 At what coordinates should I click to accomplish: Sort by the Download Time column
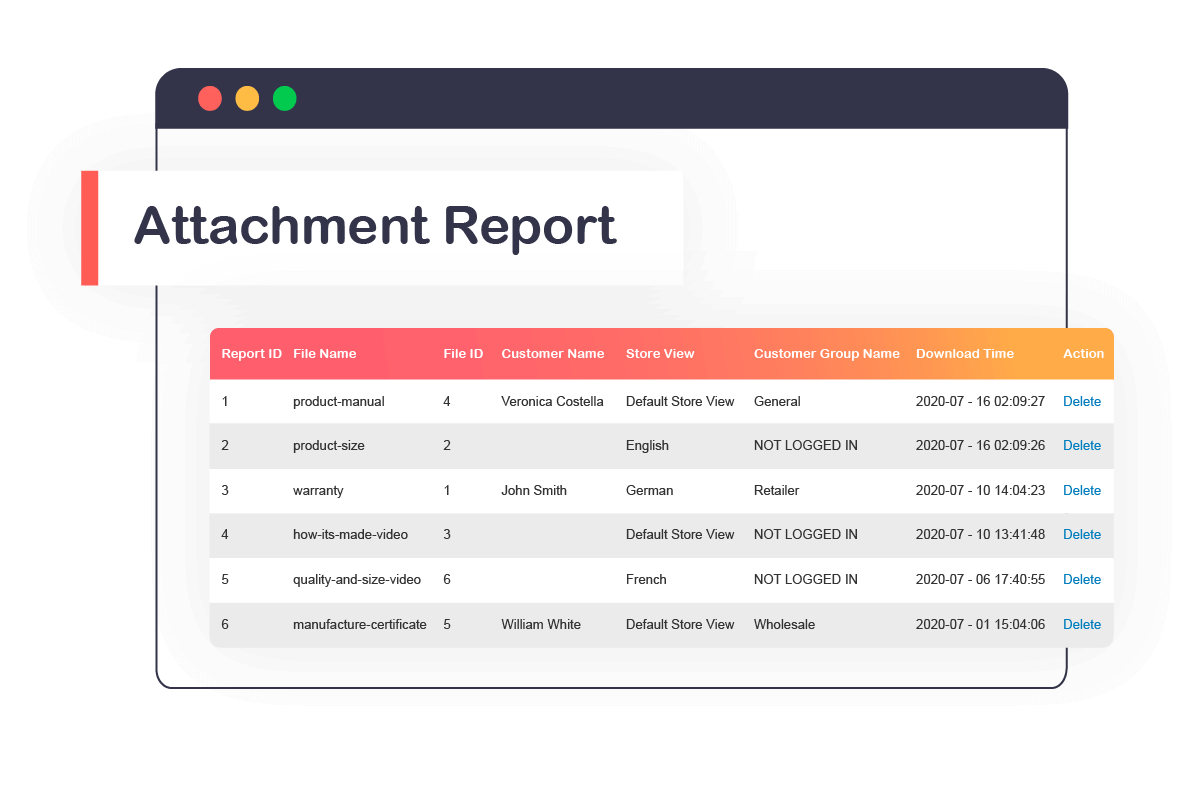coord(965,353)
